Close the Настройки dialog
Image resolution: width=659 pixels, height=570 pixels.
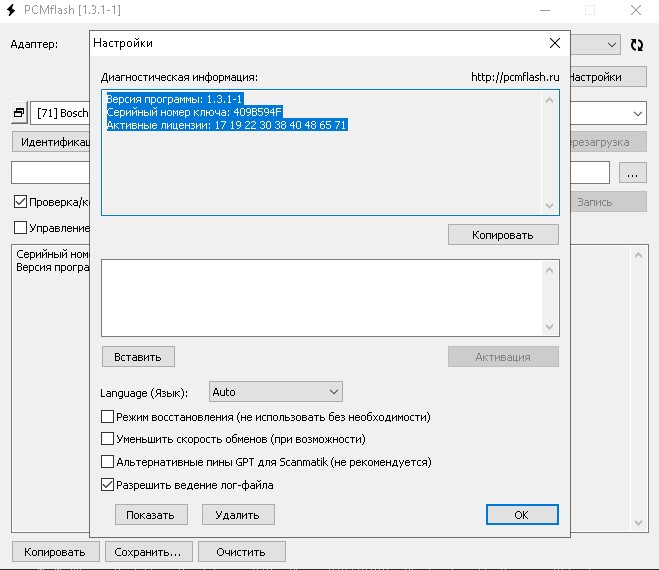[554, 43]
